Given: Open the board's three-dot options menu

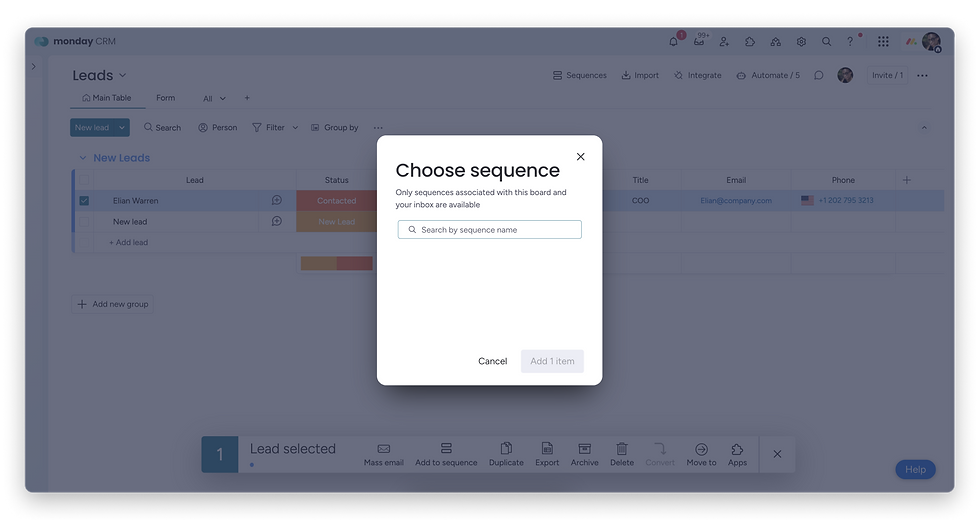Looking at the screenshot, I should tap(922, 76).
